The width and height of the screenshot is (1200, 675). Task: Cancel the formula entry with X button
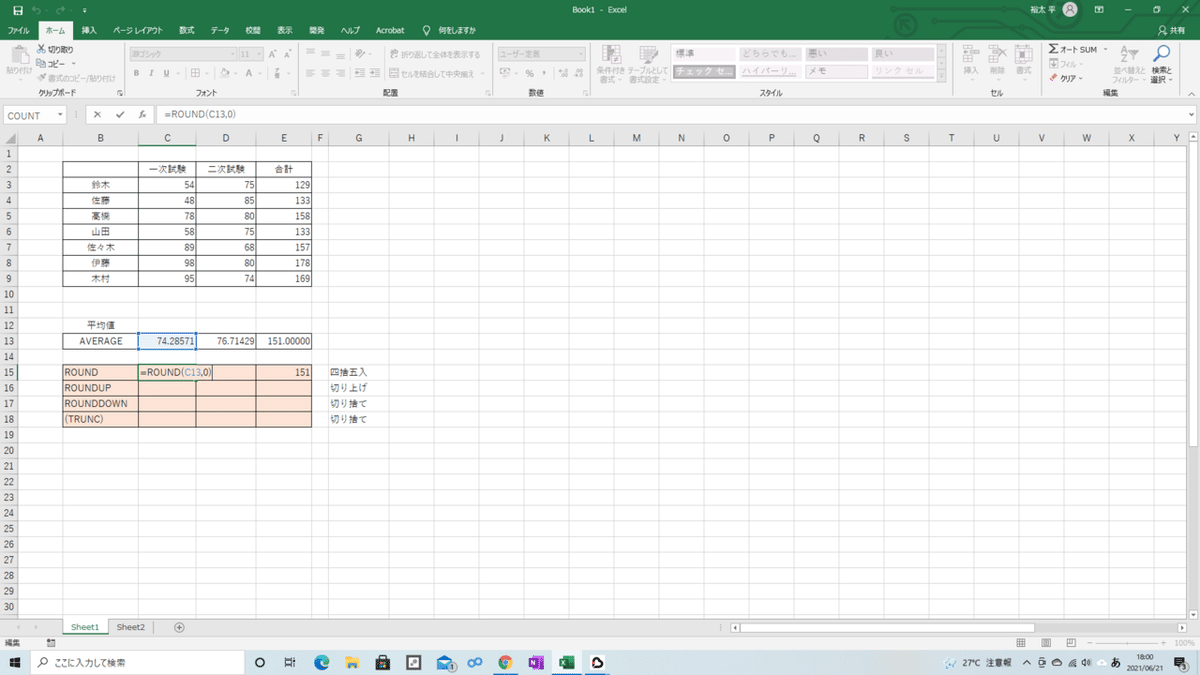tap(97, 115)
